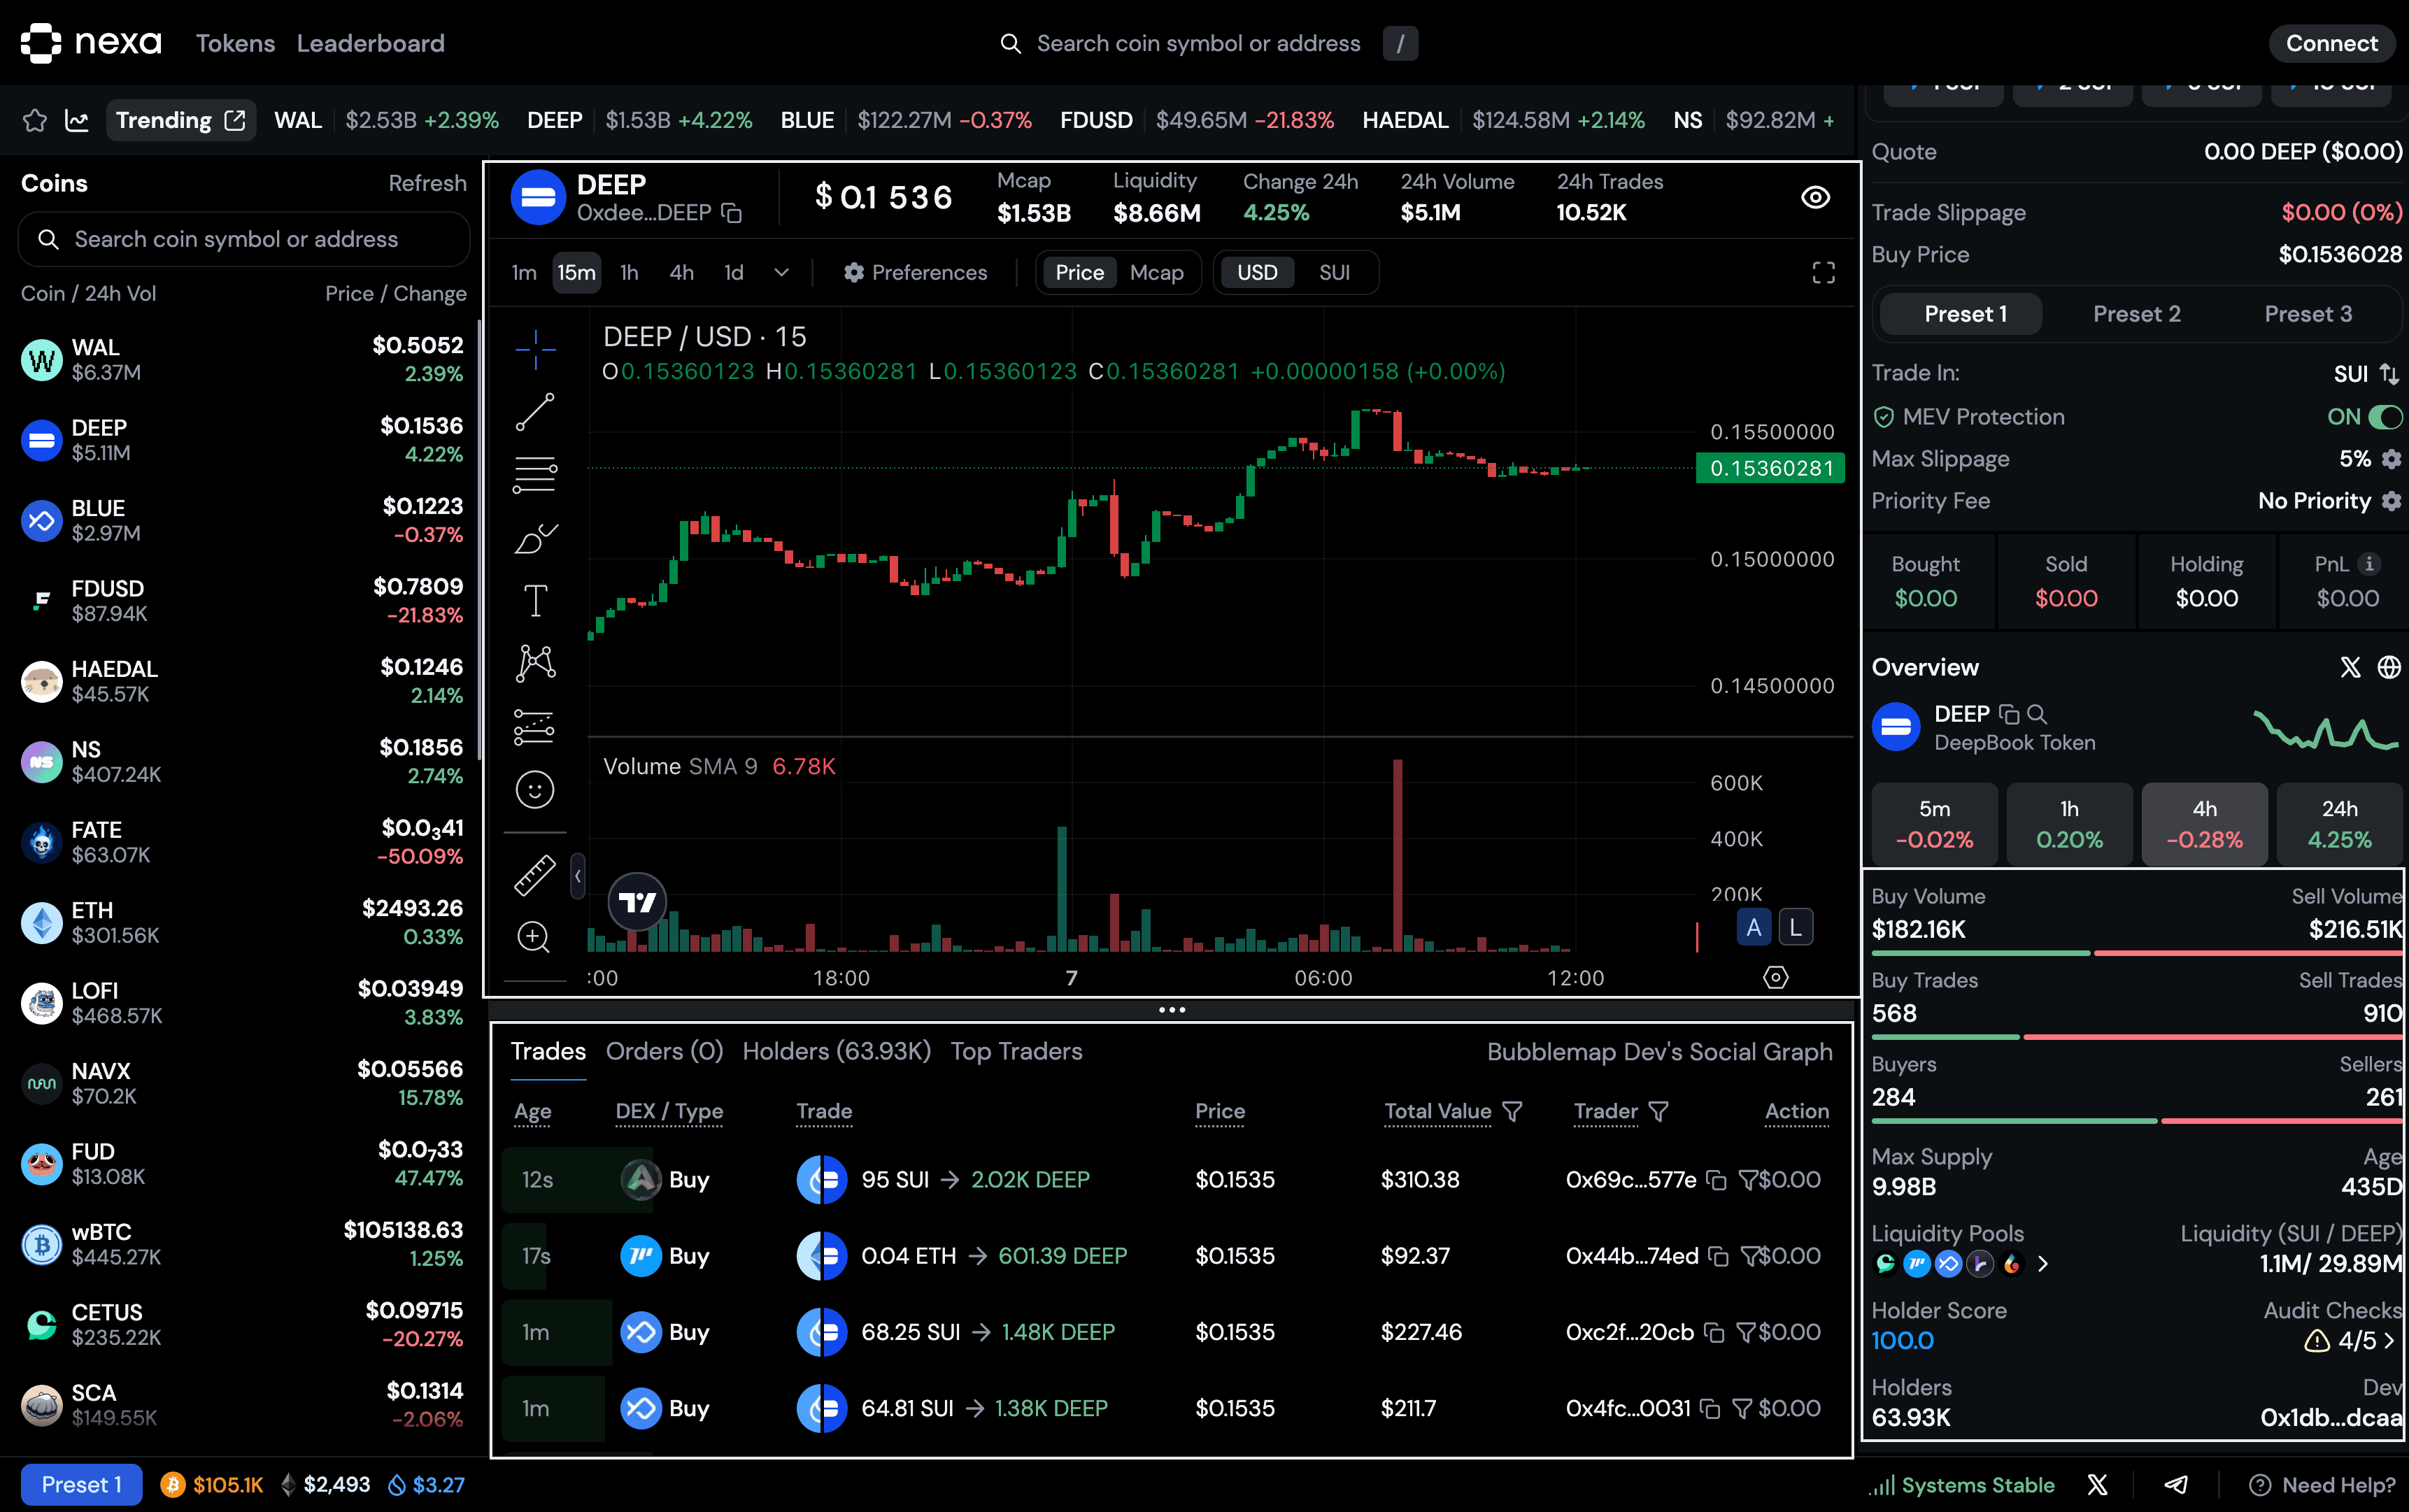Open the Max Slippage settings gear

(2392, 458)
